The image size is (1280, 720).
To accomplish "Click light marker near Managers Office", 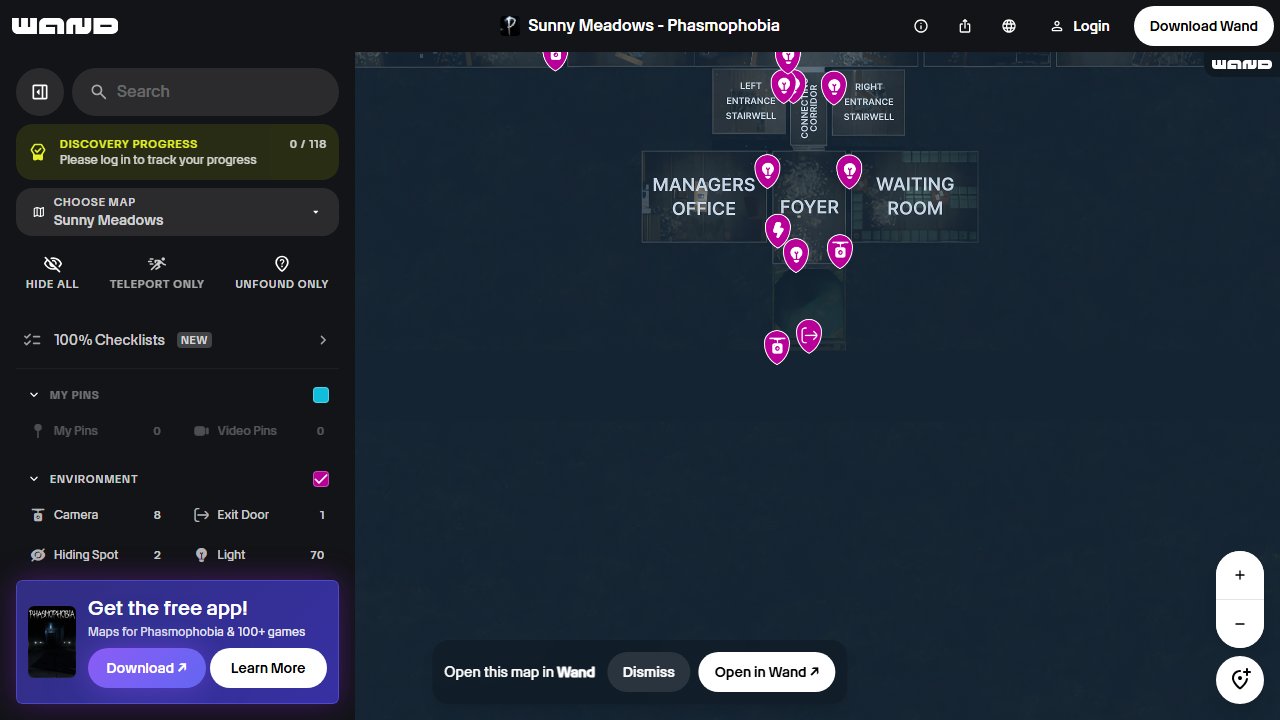I will [x=767, y=171].
